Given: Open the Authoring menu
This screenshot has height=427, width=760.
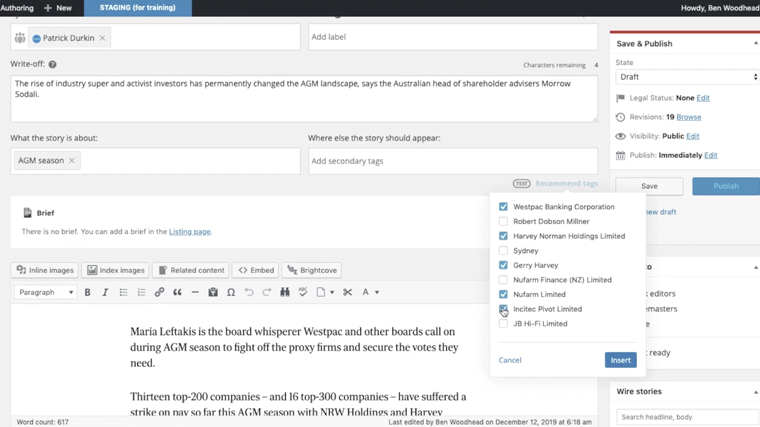Looking at the screenshot, I should [17, 8].
